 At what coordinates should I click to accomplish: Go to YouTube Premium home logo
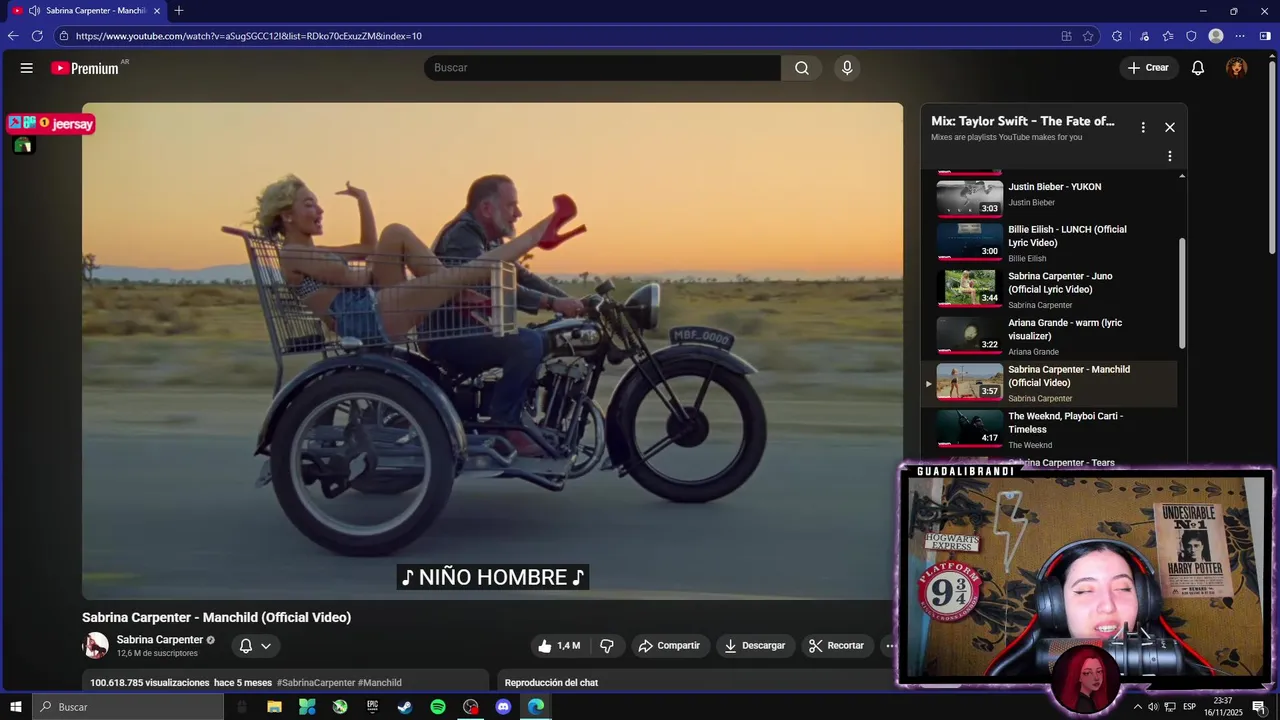(x=86, y=68)
